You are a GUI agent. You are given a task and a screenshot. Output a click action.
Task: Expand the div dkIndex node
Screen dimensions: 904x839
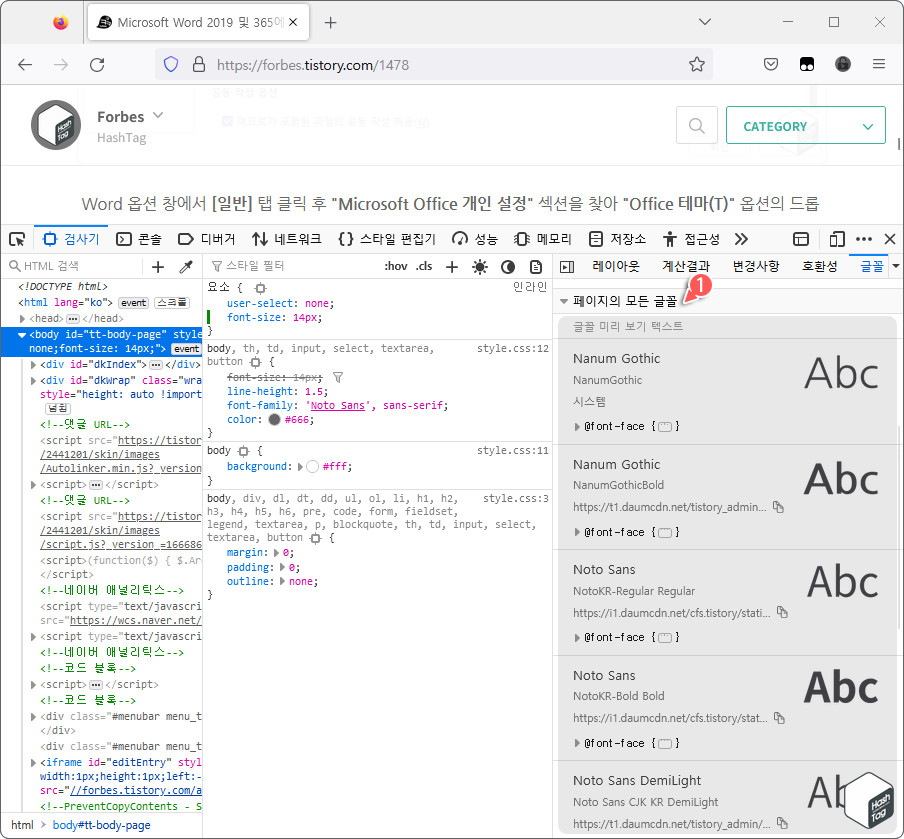pyautogui.click(x=33, y=365)
